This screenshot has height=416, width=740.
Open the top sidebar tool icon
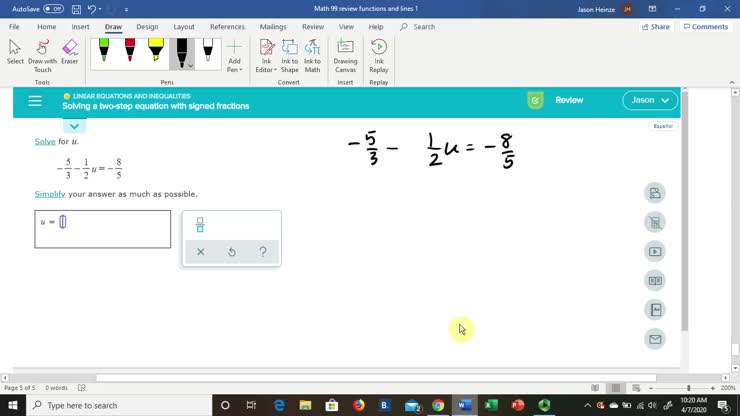pos(655,193)
